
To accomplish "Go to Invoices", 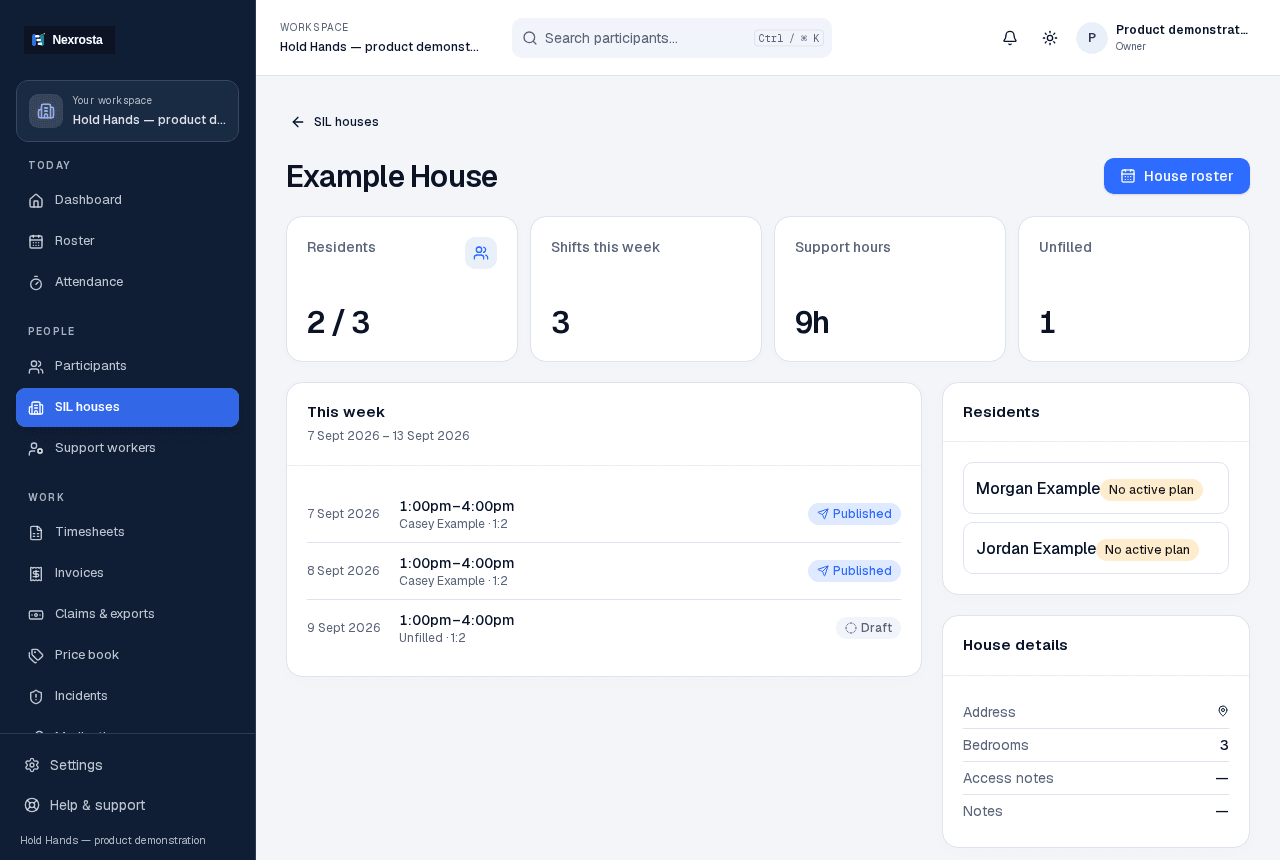I will (127, 573).
